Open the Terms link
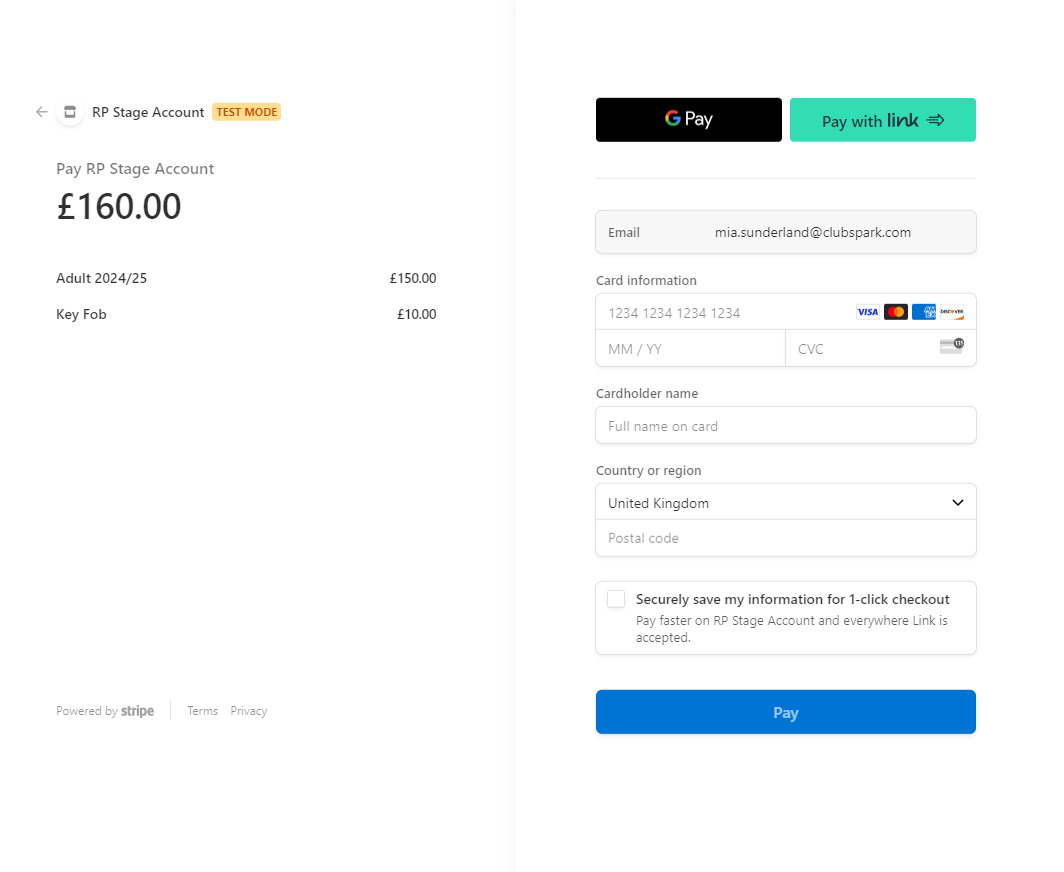Screen dimensions: 1064x872 point(202,711)
